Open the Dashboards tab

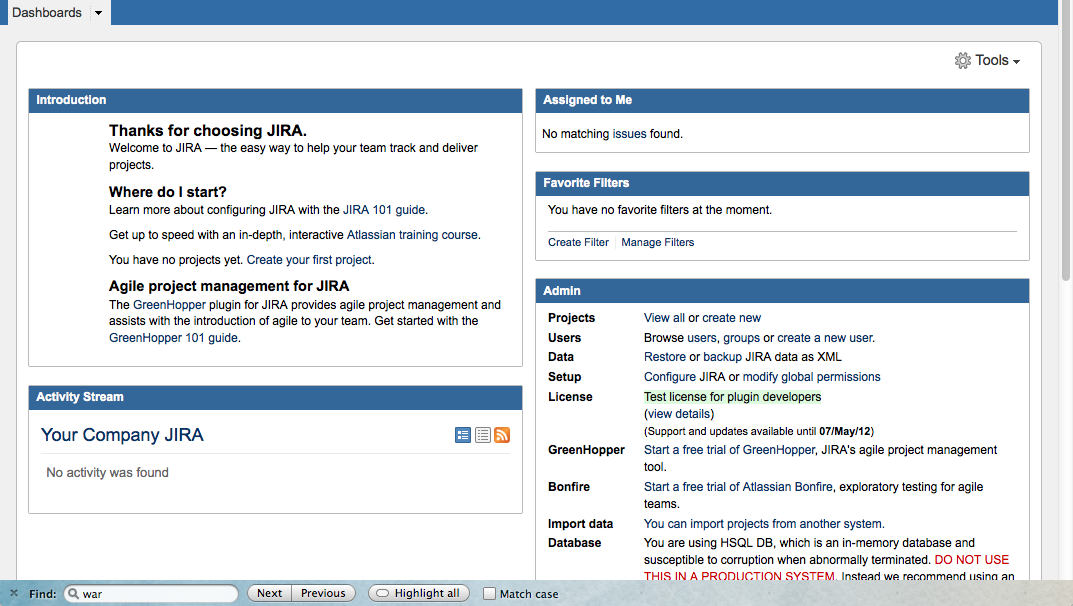click(x=46, y=13)
